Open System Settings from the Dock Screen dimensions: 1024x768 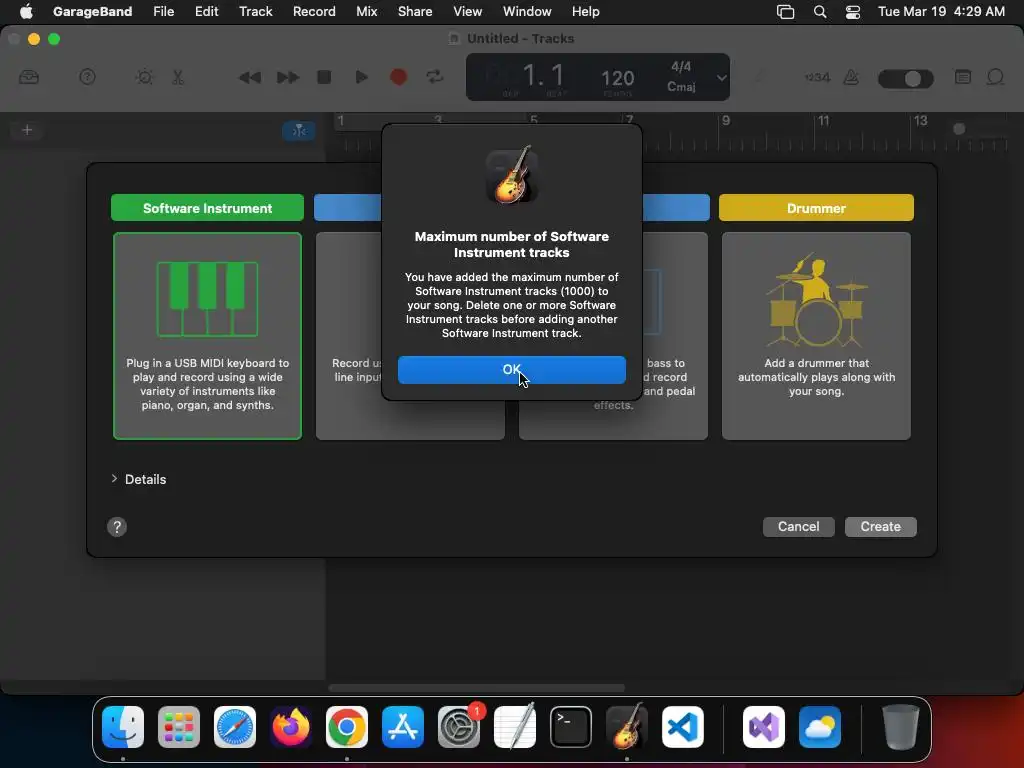[x=459, y=727]
